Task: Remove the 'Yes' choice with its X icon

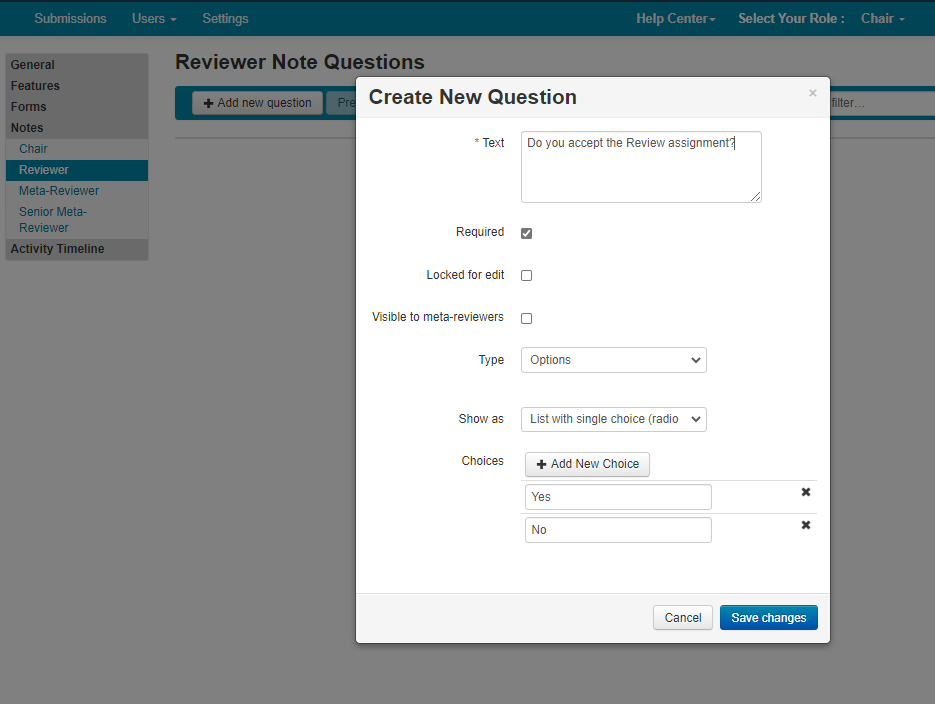Action: 806,493
